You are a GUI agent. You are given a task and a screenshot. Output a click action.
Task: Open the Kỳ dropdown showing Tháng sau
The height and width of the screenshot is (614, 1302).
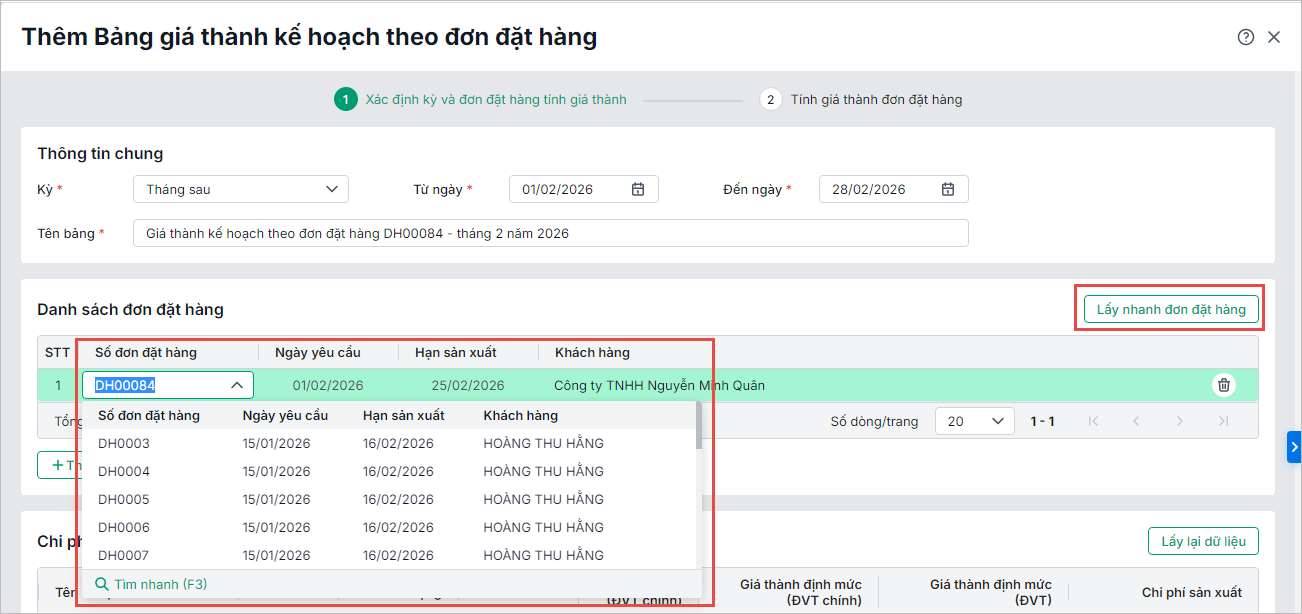click(241, 189)
